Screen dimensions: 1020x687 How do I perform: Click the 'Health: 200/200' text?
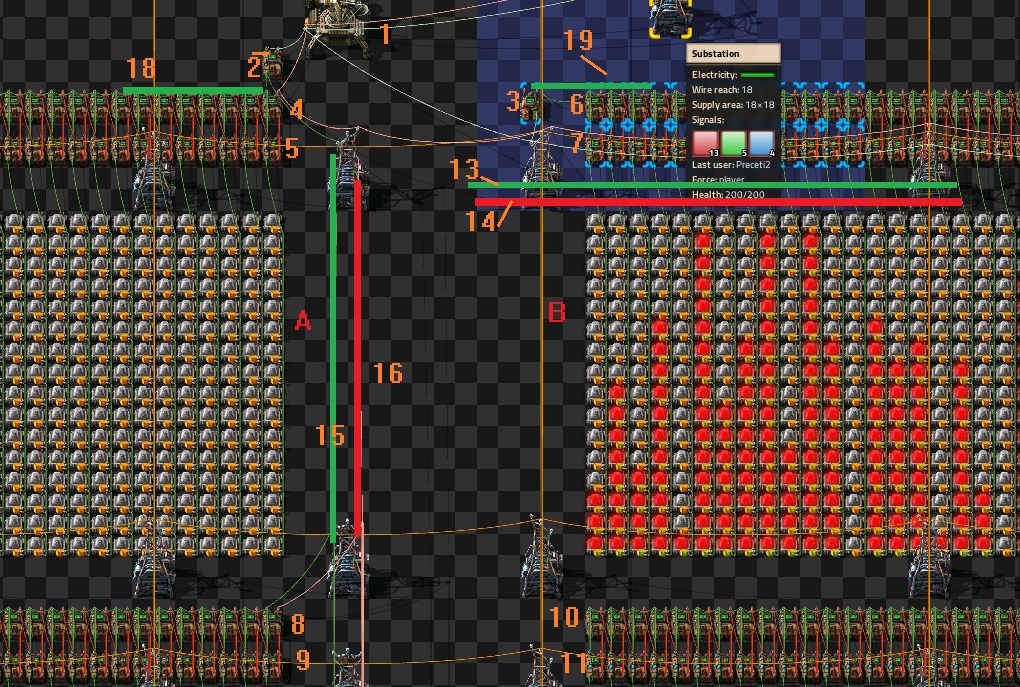728,195
